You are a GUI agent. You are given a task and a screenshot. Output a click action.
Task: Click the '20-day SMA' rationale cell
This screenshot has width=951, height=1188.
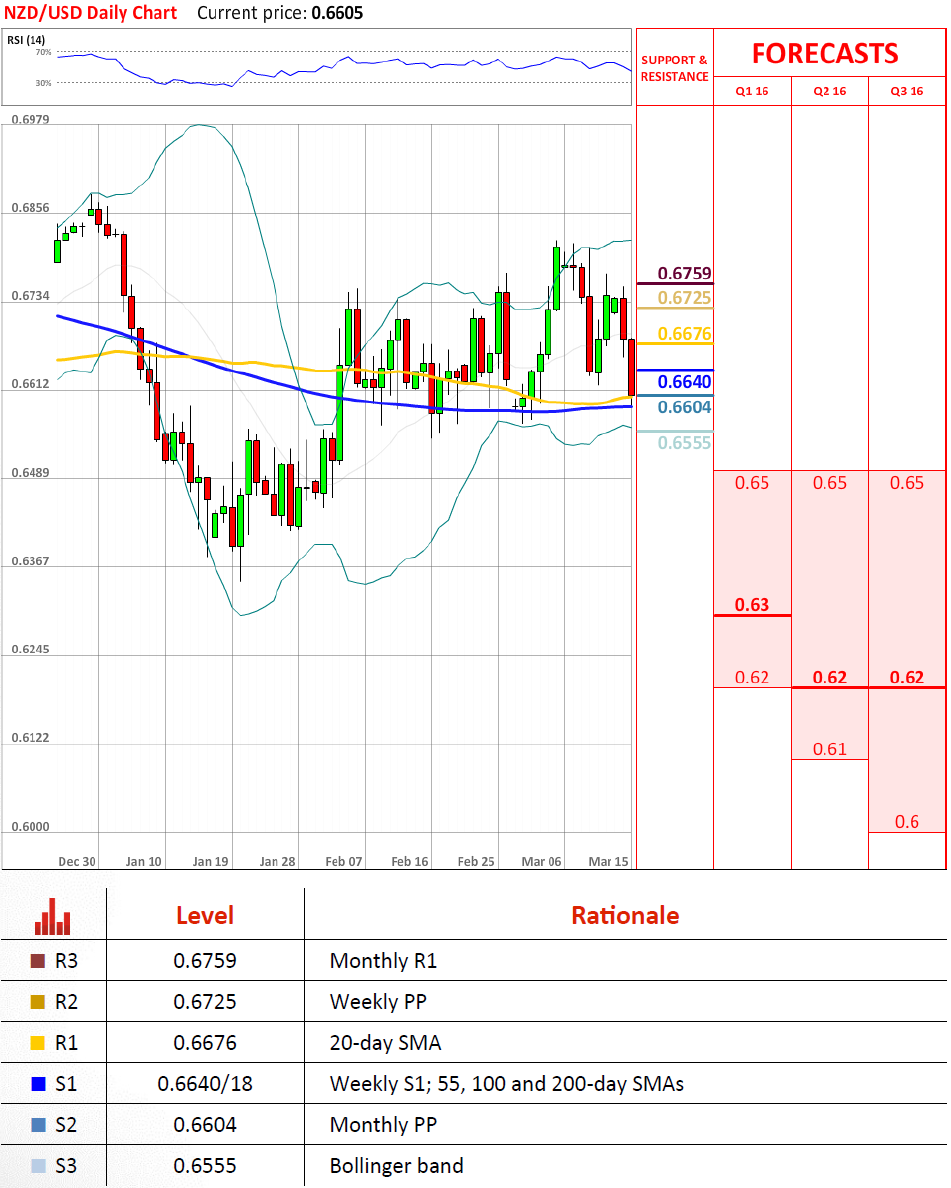click(x=385, y=1043)
